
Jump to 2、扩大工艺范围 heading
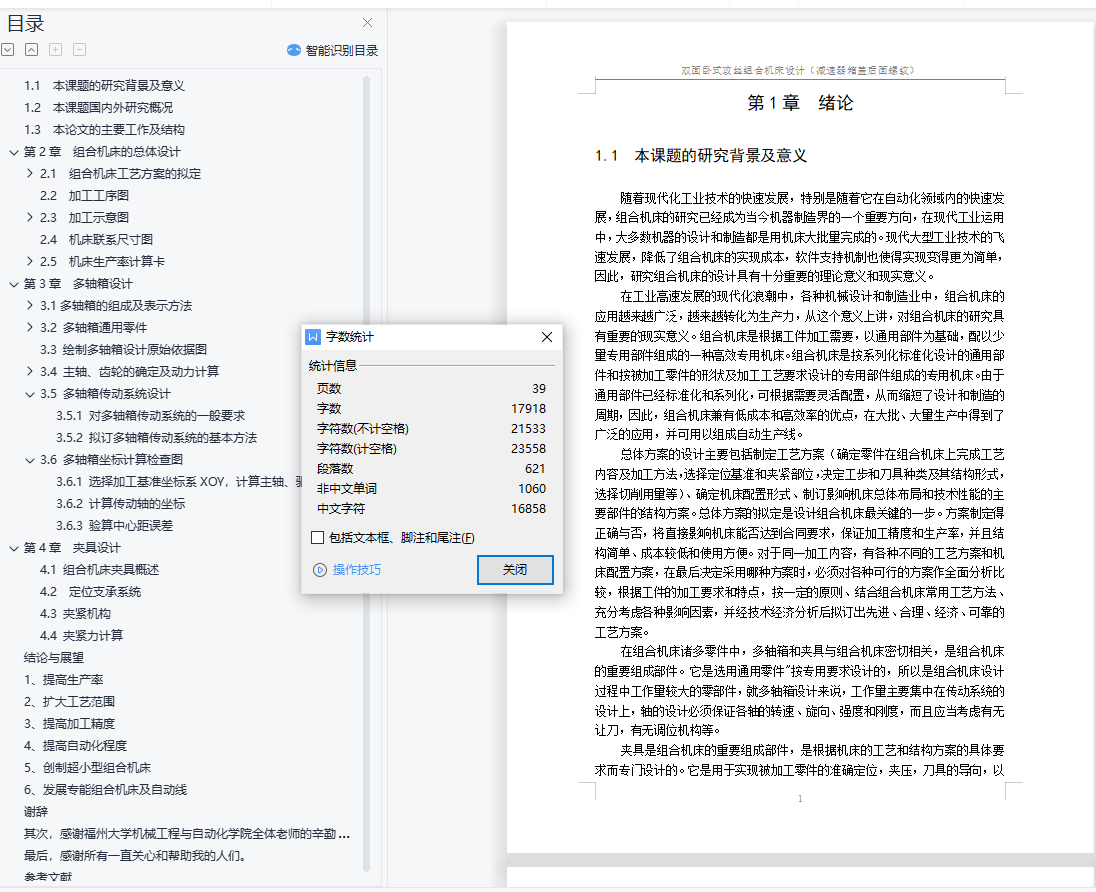coord(69,702)
